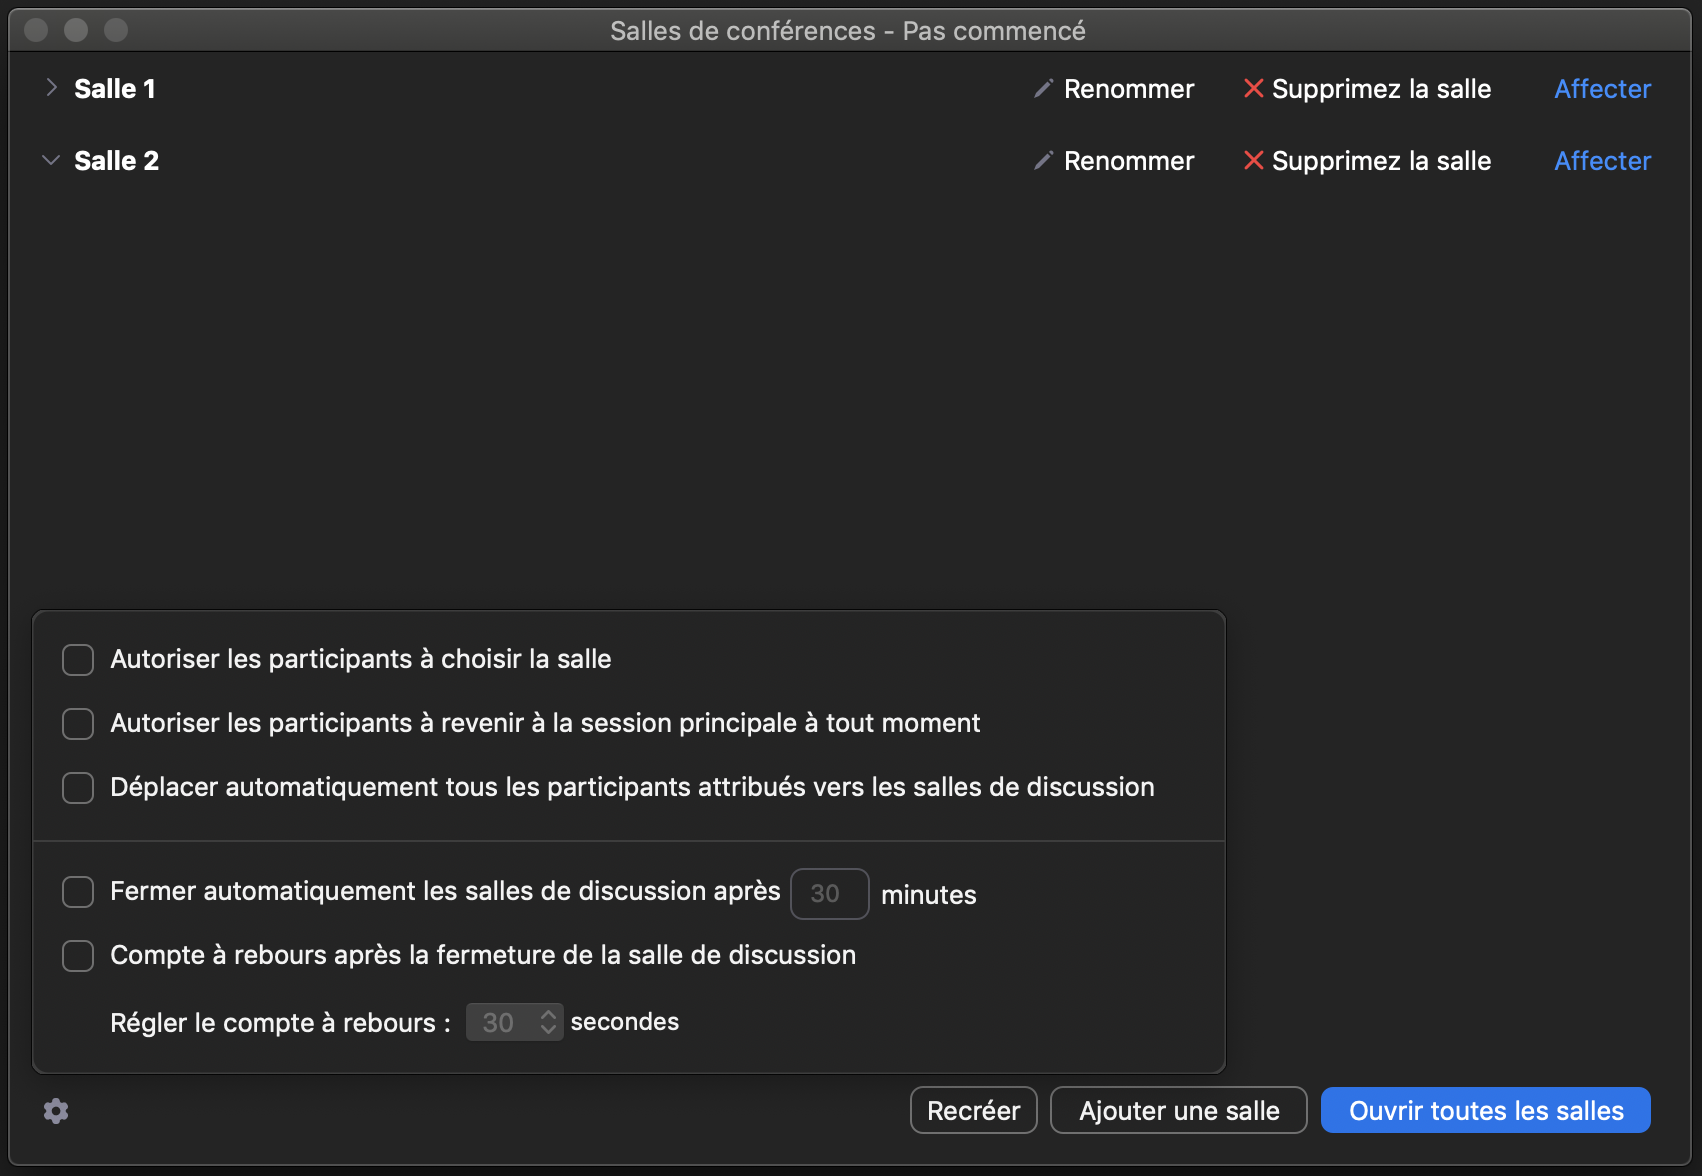
Task: Click the red X icon for Salle 2
Action: (x=1253, y=161)
